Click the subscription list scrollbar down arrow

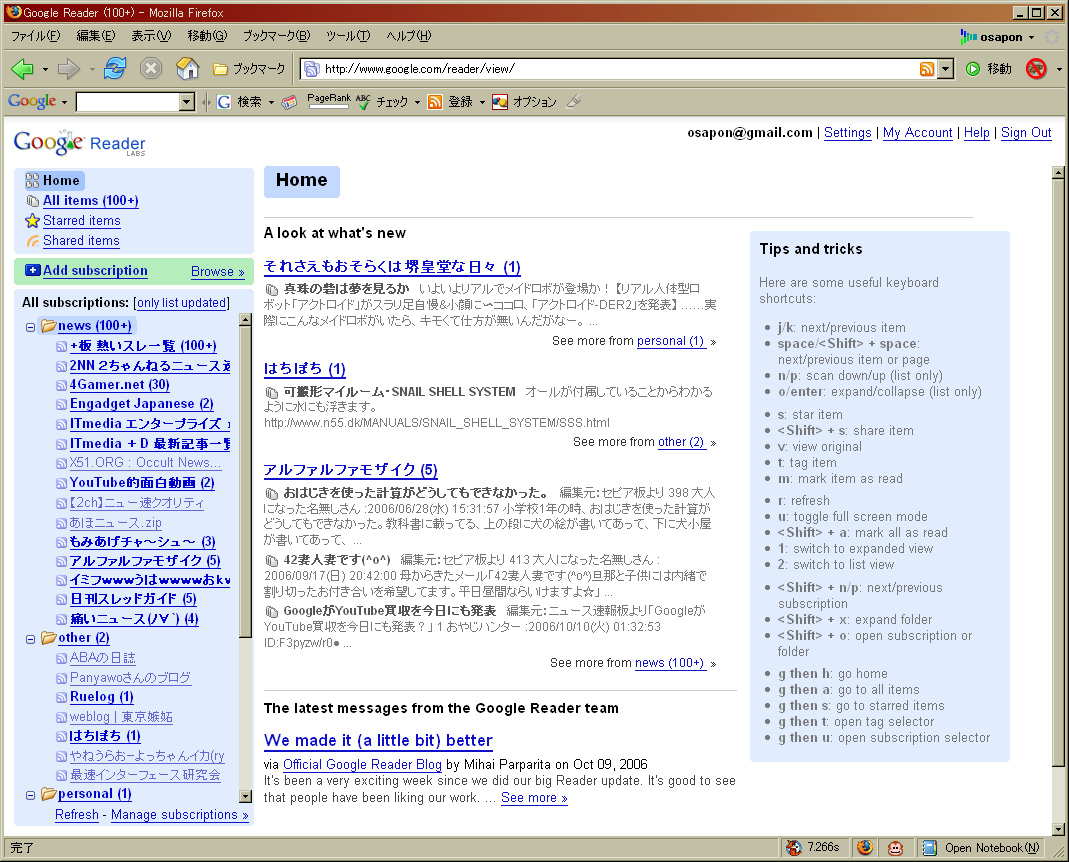245,796
